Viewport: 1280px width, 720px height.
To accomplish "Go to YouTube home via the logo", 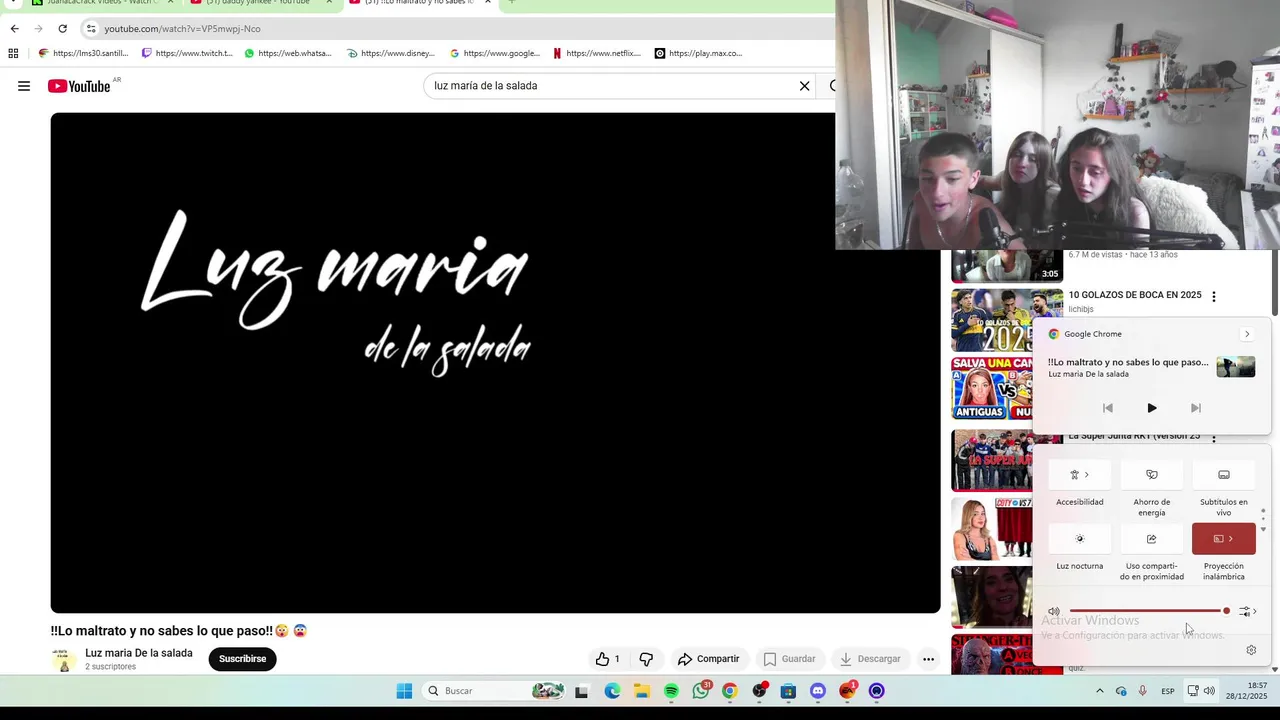I will (x=79, y=86).
